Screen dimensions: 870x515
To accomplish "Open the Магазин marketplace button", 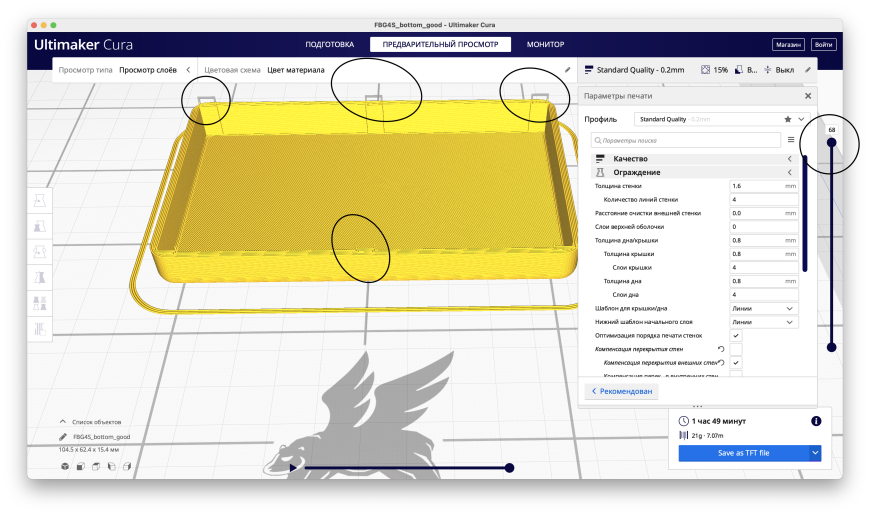I will [788, 44].
